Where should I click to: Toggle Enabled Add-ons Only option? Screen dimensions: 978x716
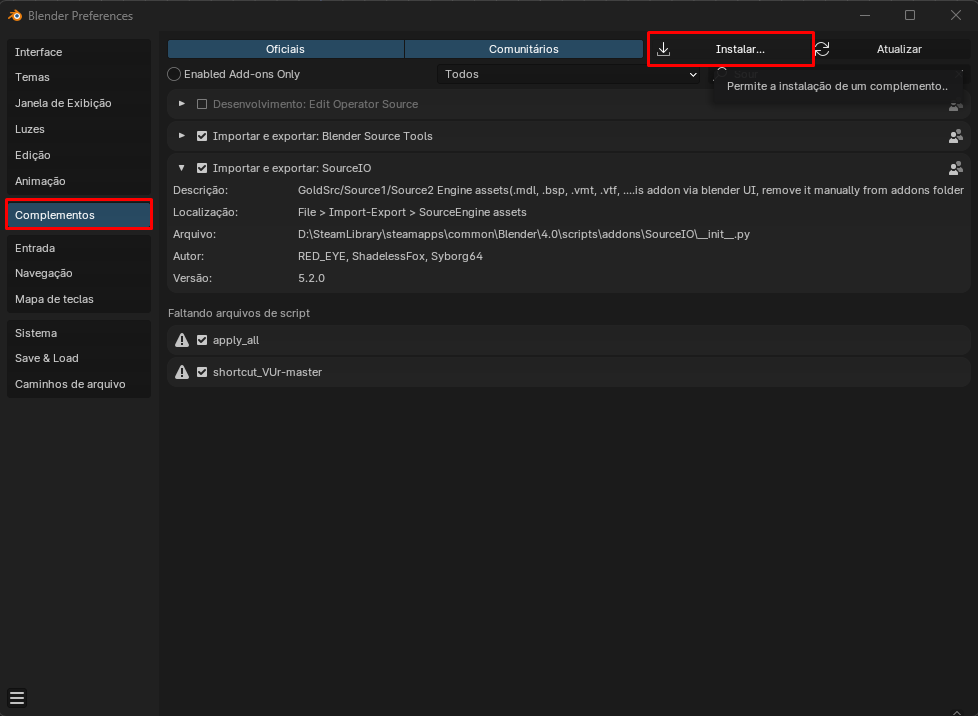click(174, 74)
